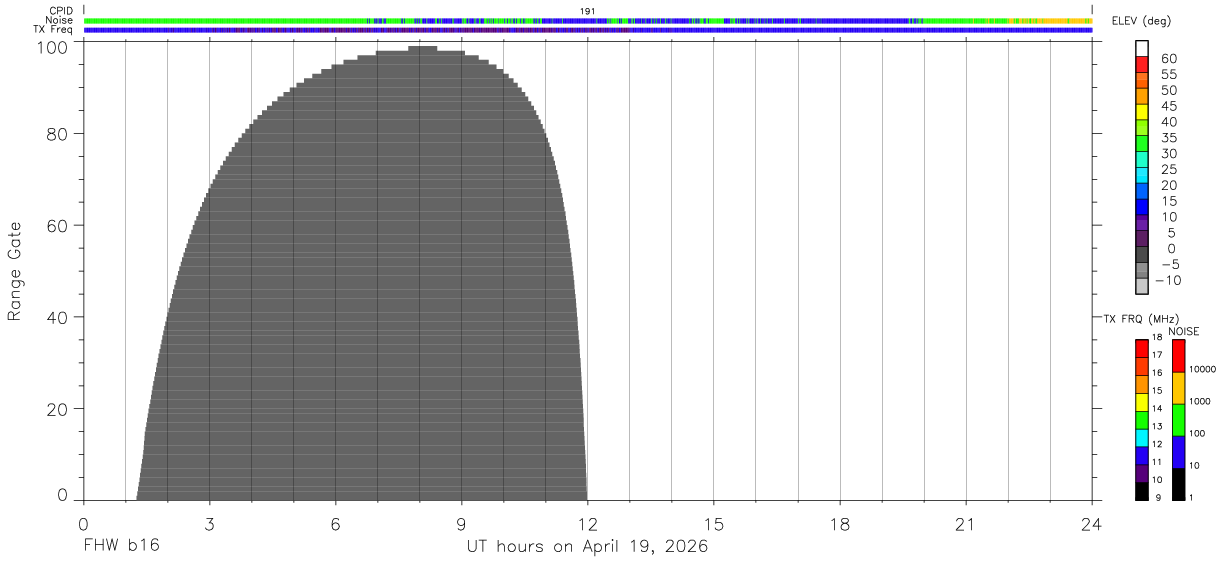Click the 'CPID' row label
Viewport: 1228px width, 567px height.
click(x=60, y=11)
